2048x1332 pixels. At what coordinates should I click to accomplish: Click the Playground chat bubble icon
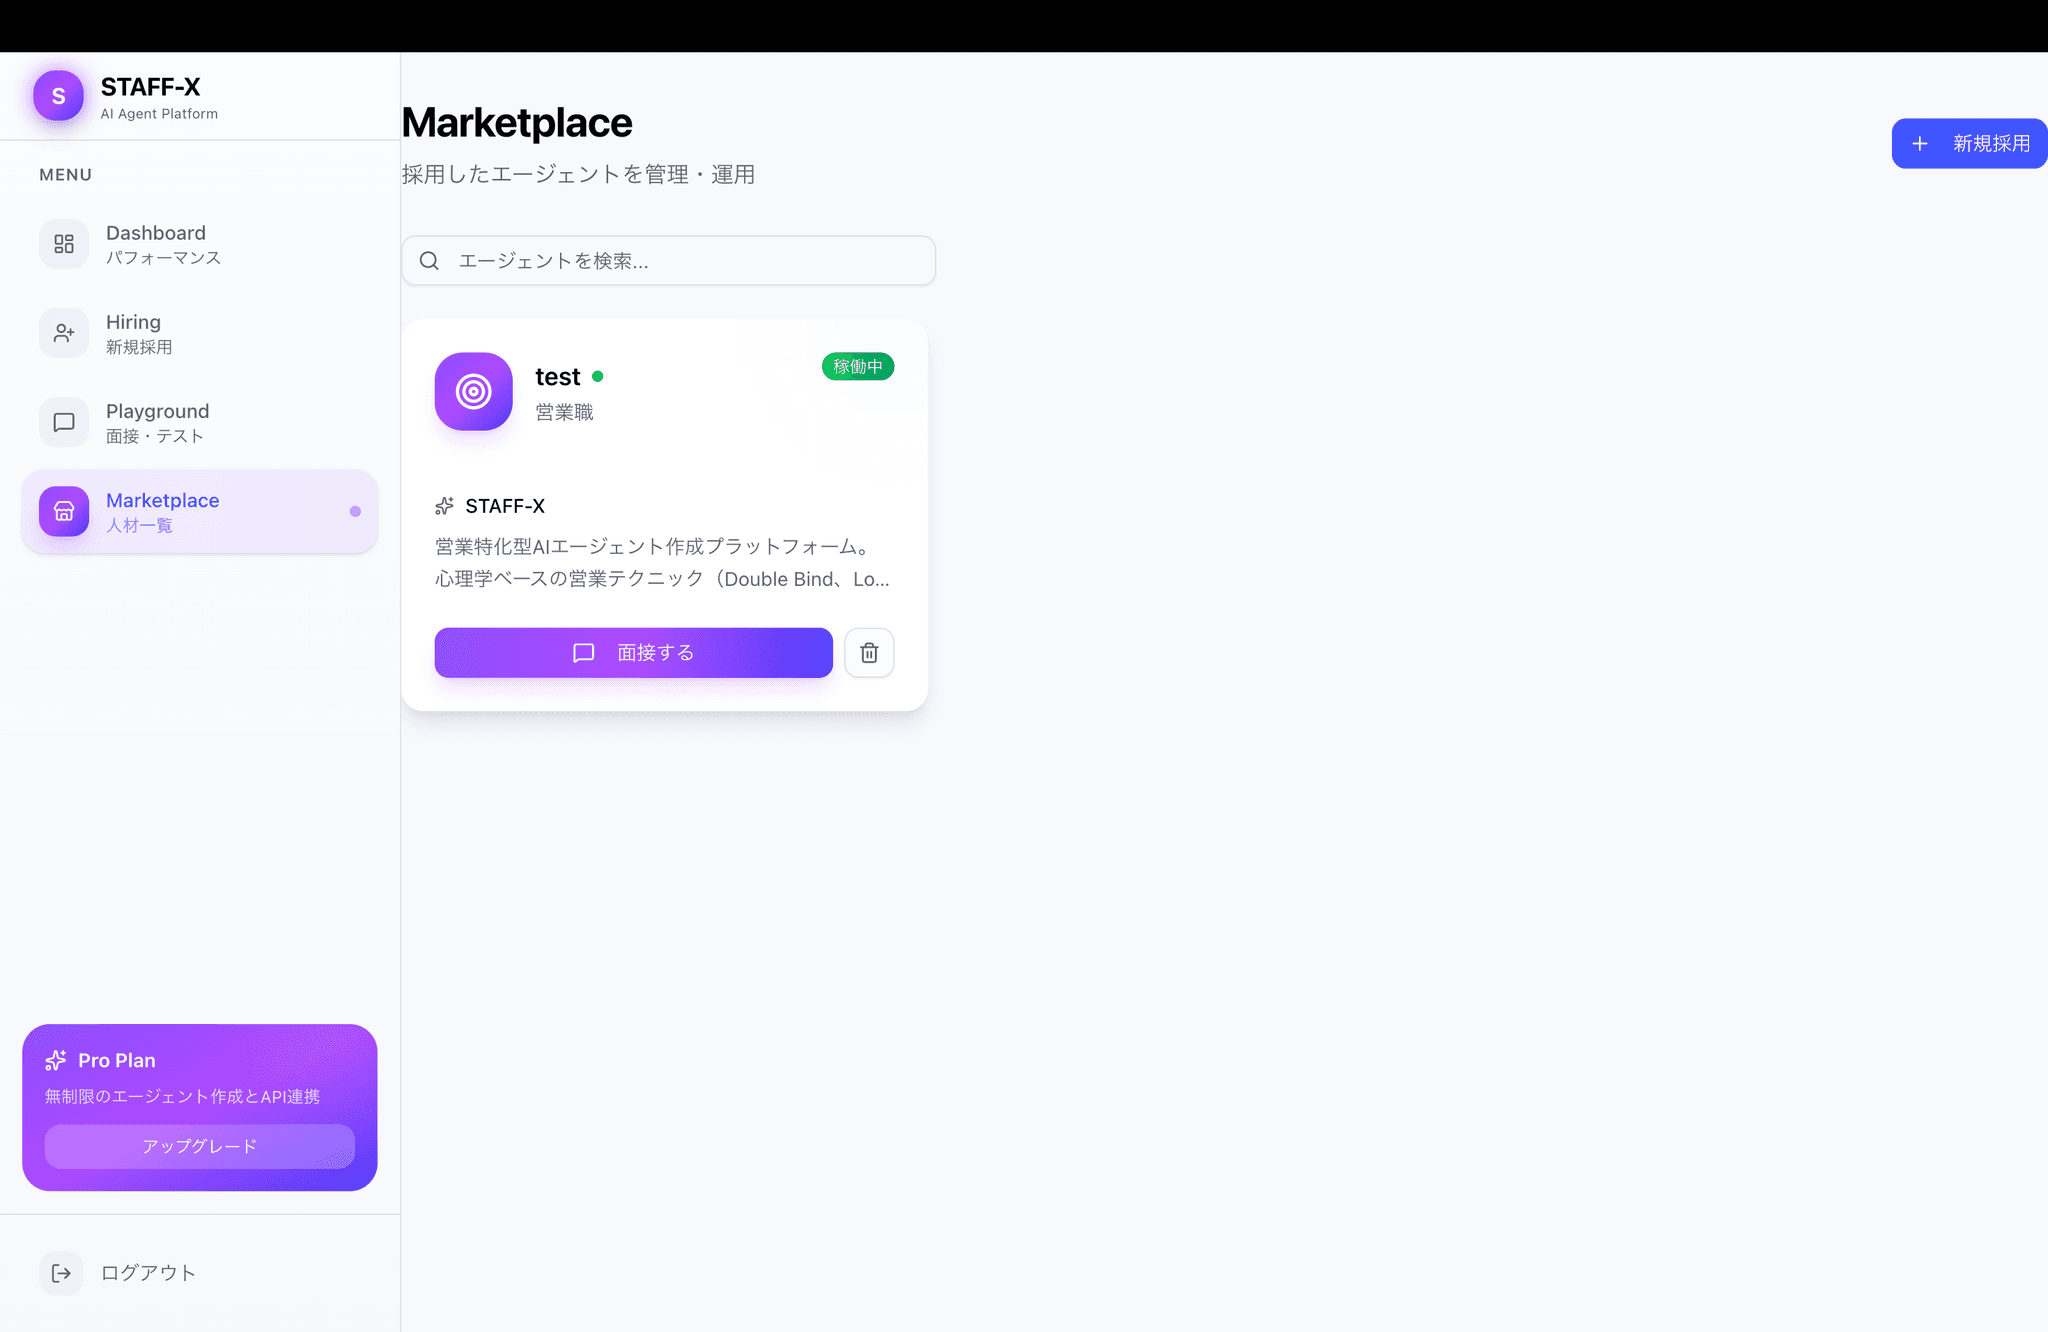[x=64, y=422]
